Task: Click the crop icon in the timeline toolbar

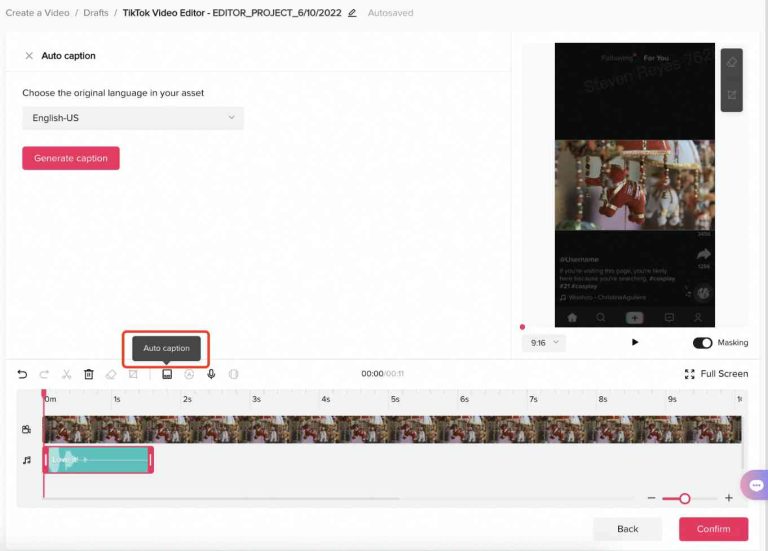Action: [133, 374]
